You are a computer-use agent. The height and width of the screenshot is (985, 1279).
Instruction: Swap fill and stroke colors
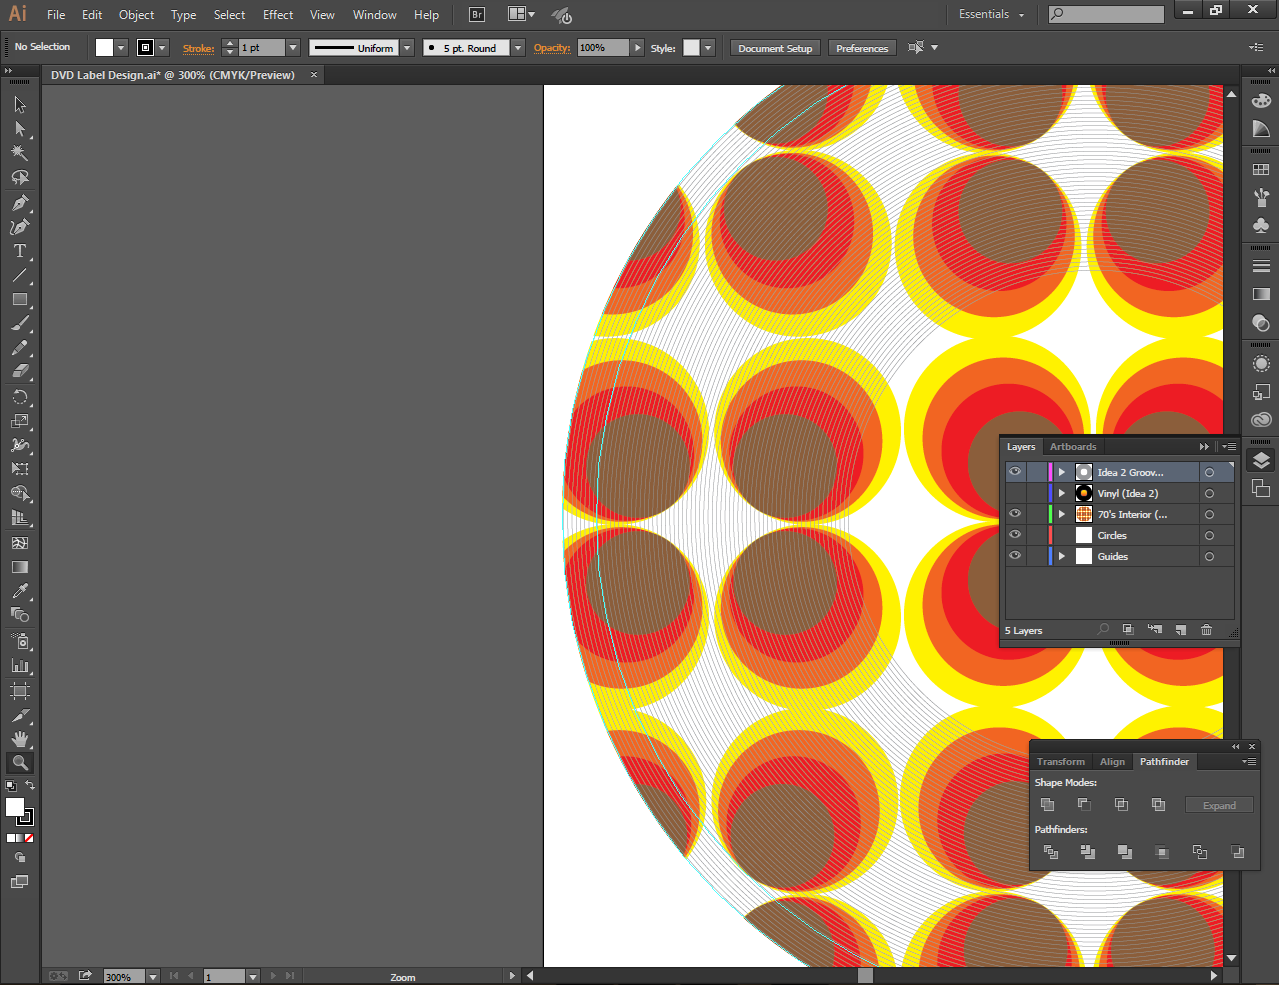tap(30, 786)
